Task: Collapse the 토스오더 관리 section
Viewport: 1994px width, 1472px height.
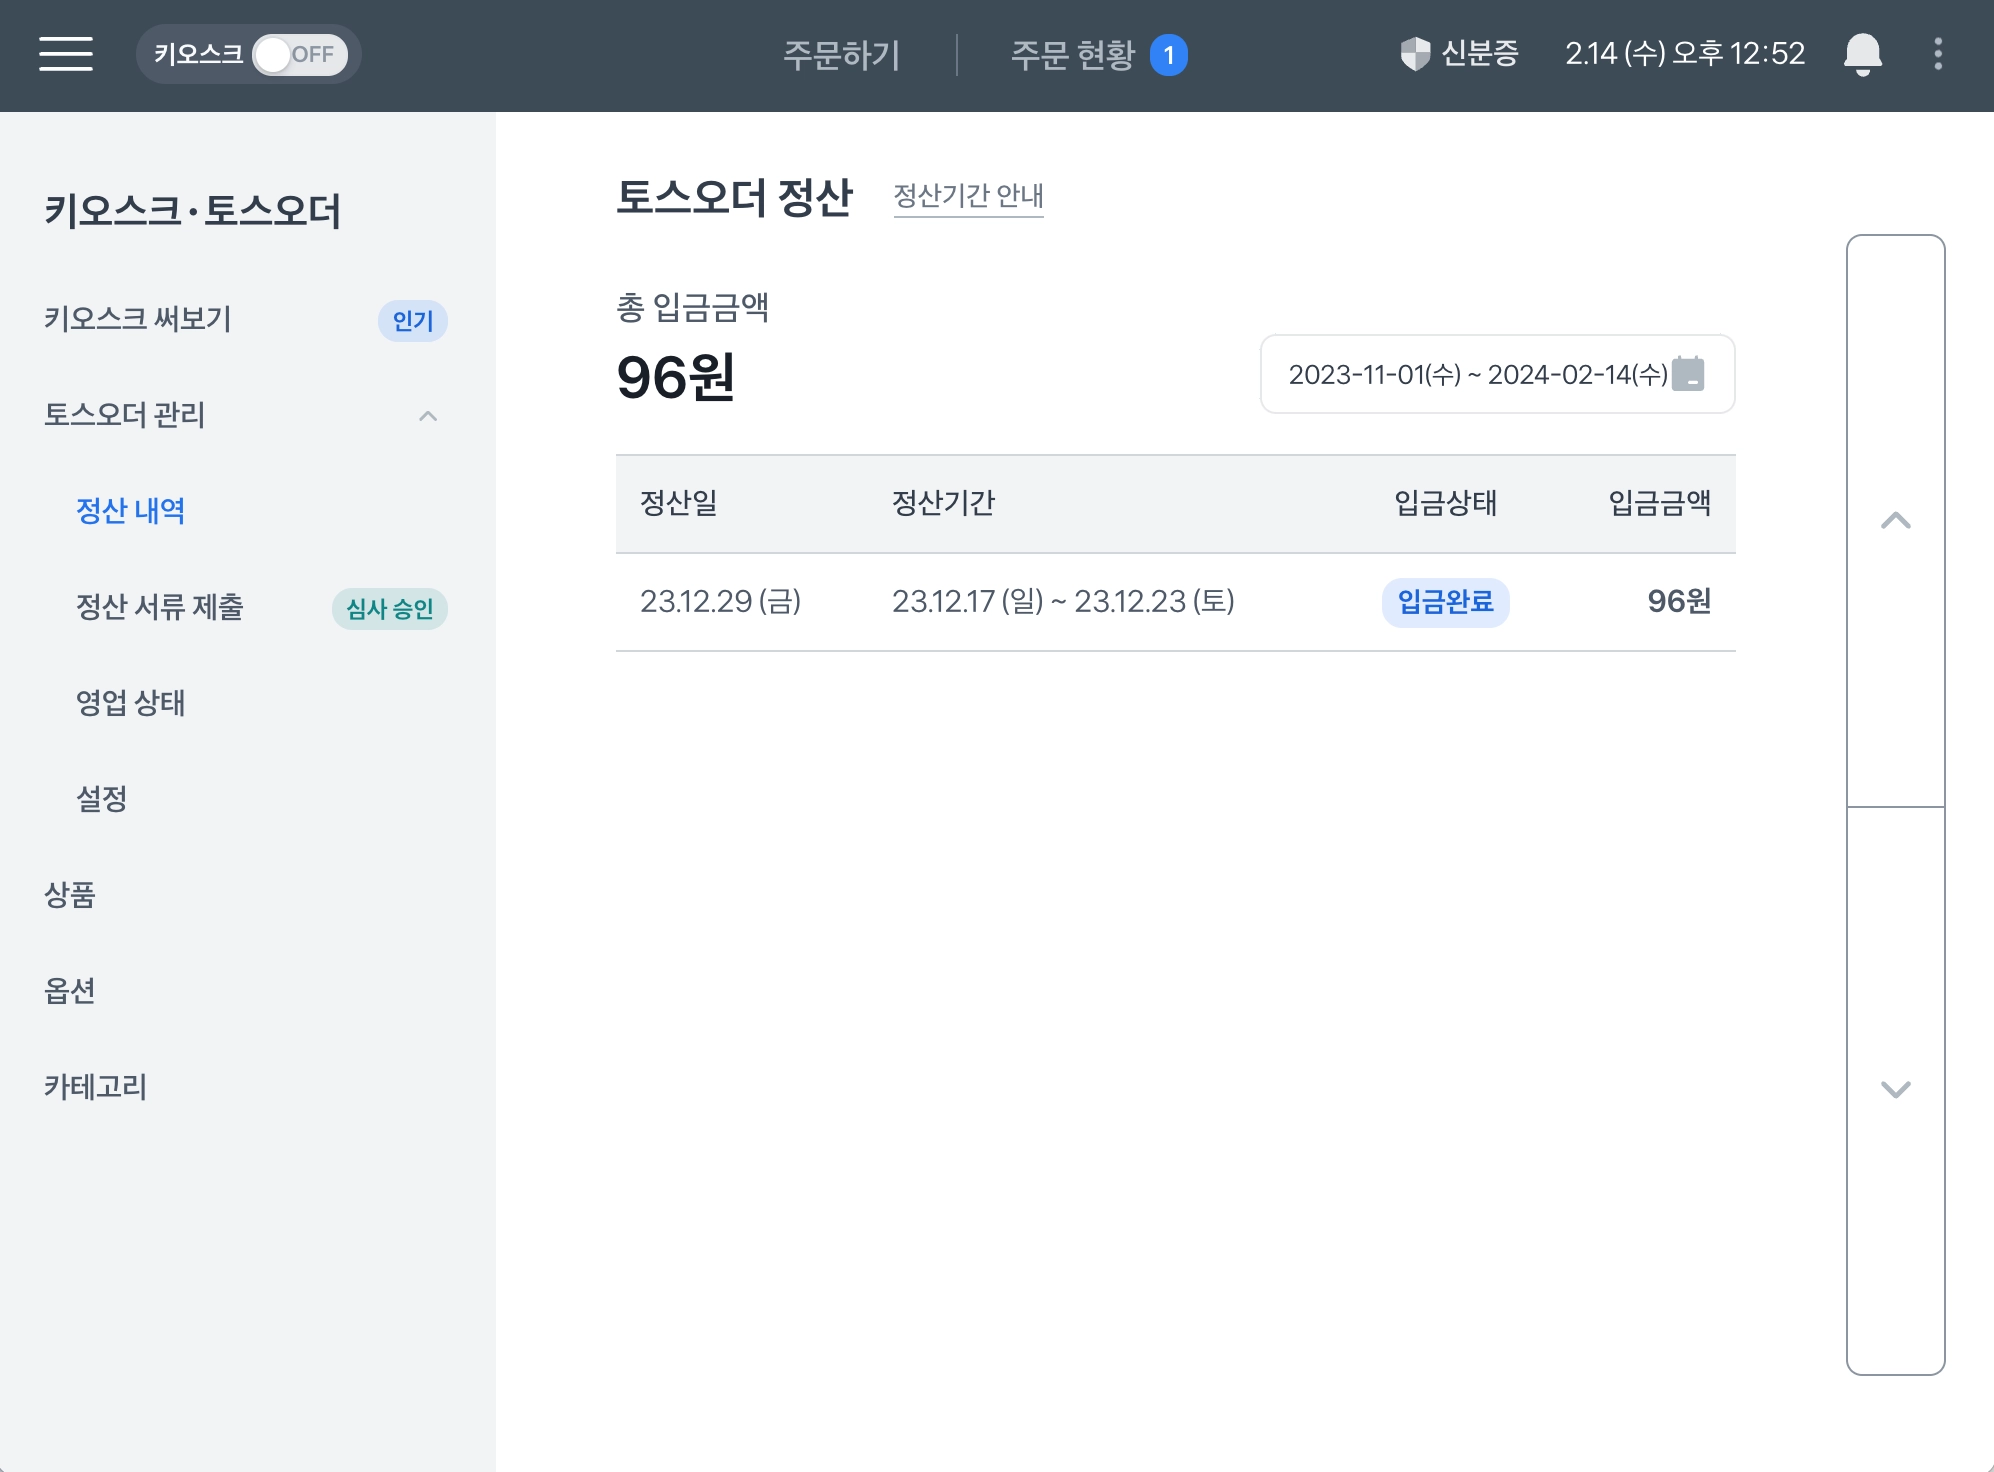Action: click(x=428, y=415)
